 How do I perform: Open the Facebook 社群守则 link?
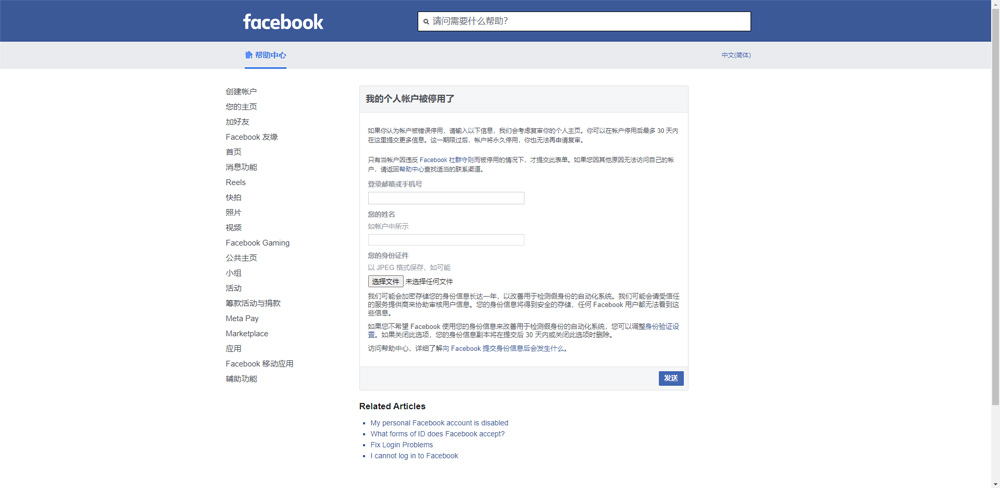[448, 160]
